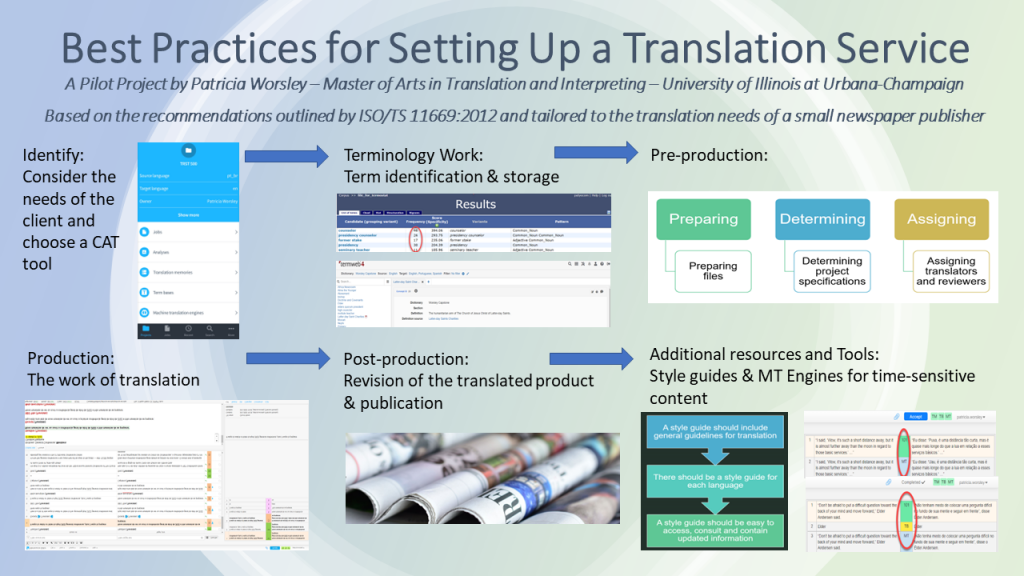
Task: Click the Translation memories row icon
Action: 144,272
